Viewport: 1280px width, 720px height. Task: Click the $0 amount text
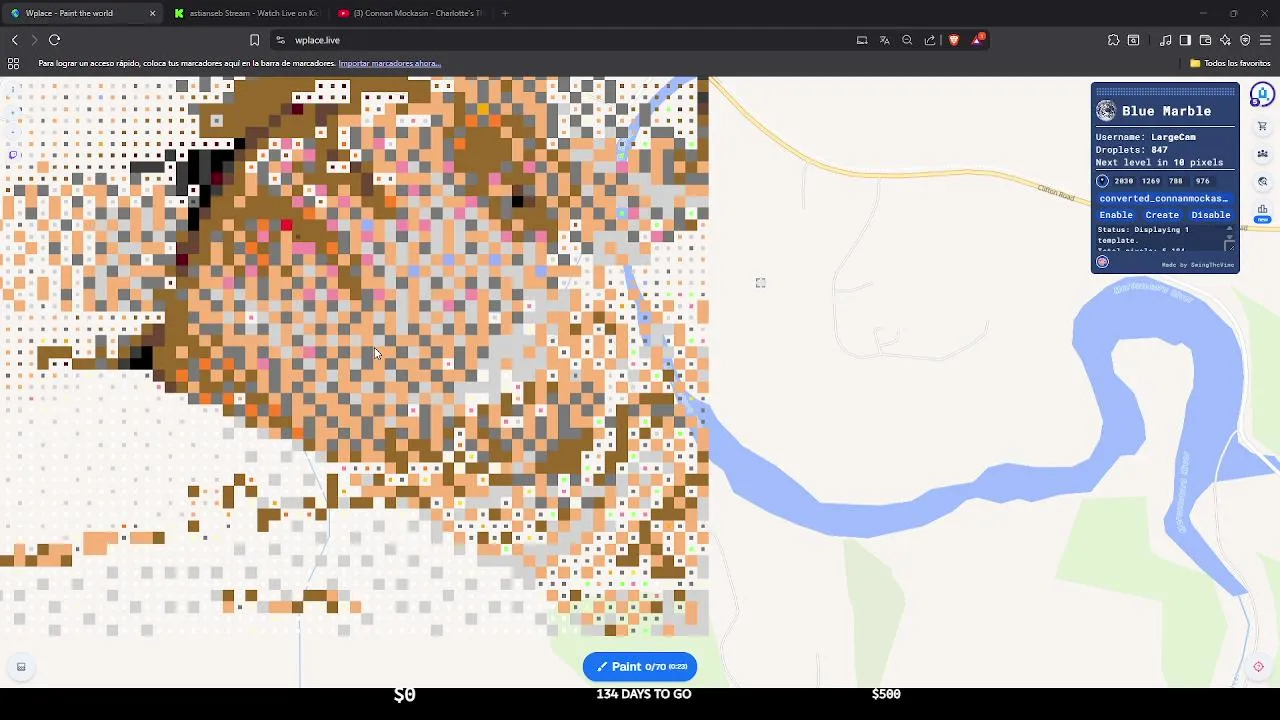[x=404, y=695]
